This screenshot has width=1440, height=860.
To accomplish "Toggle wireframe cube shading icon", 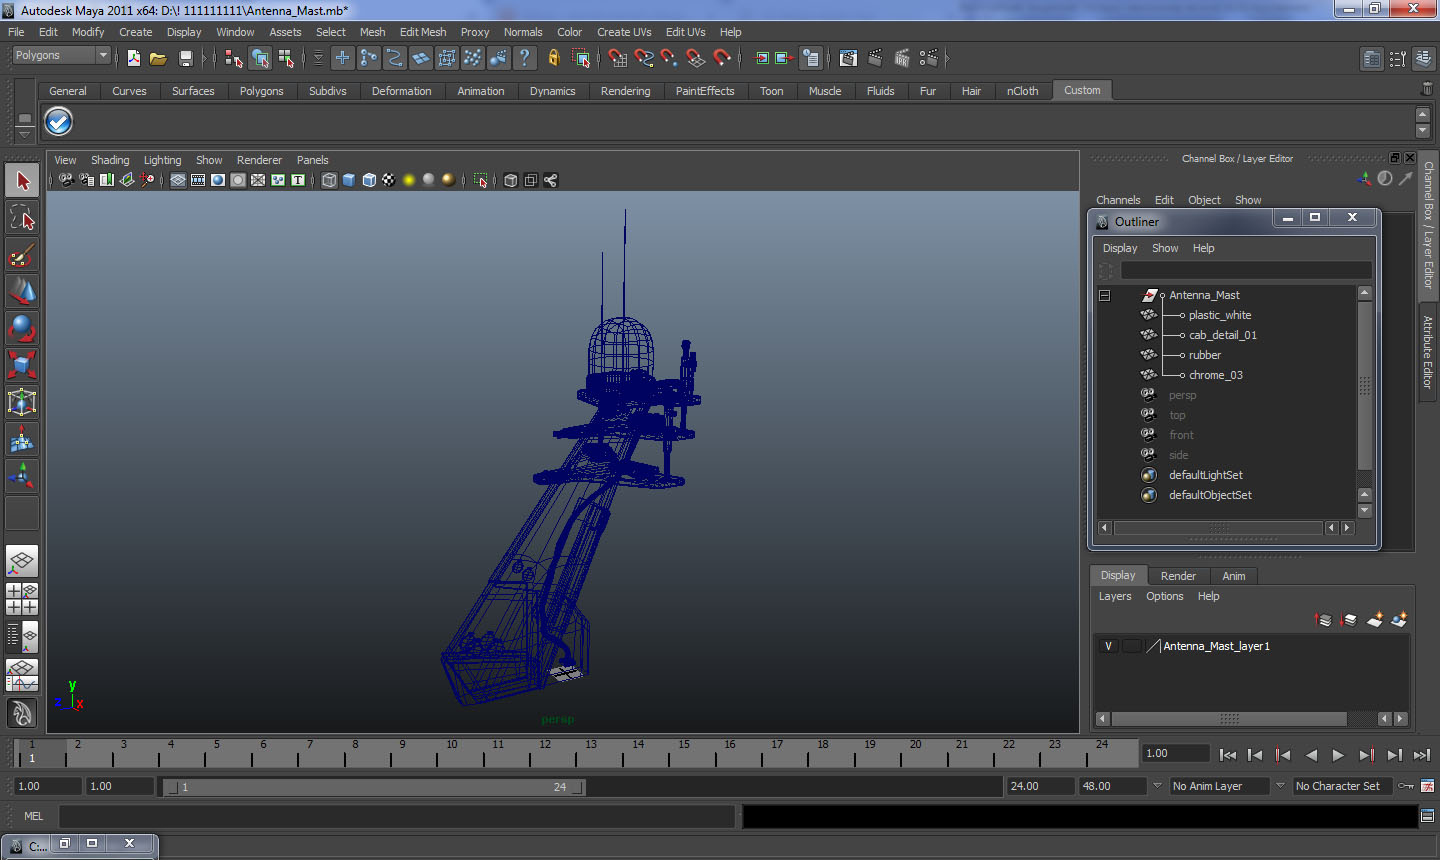I will [329, 180].
